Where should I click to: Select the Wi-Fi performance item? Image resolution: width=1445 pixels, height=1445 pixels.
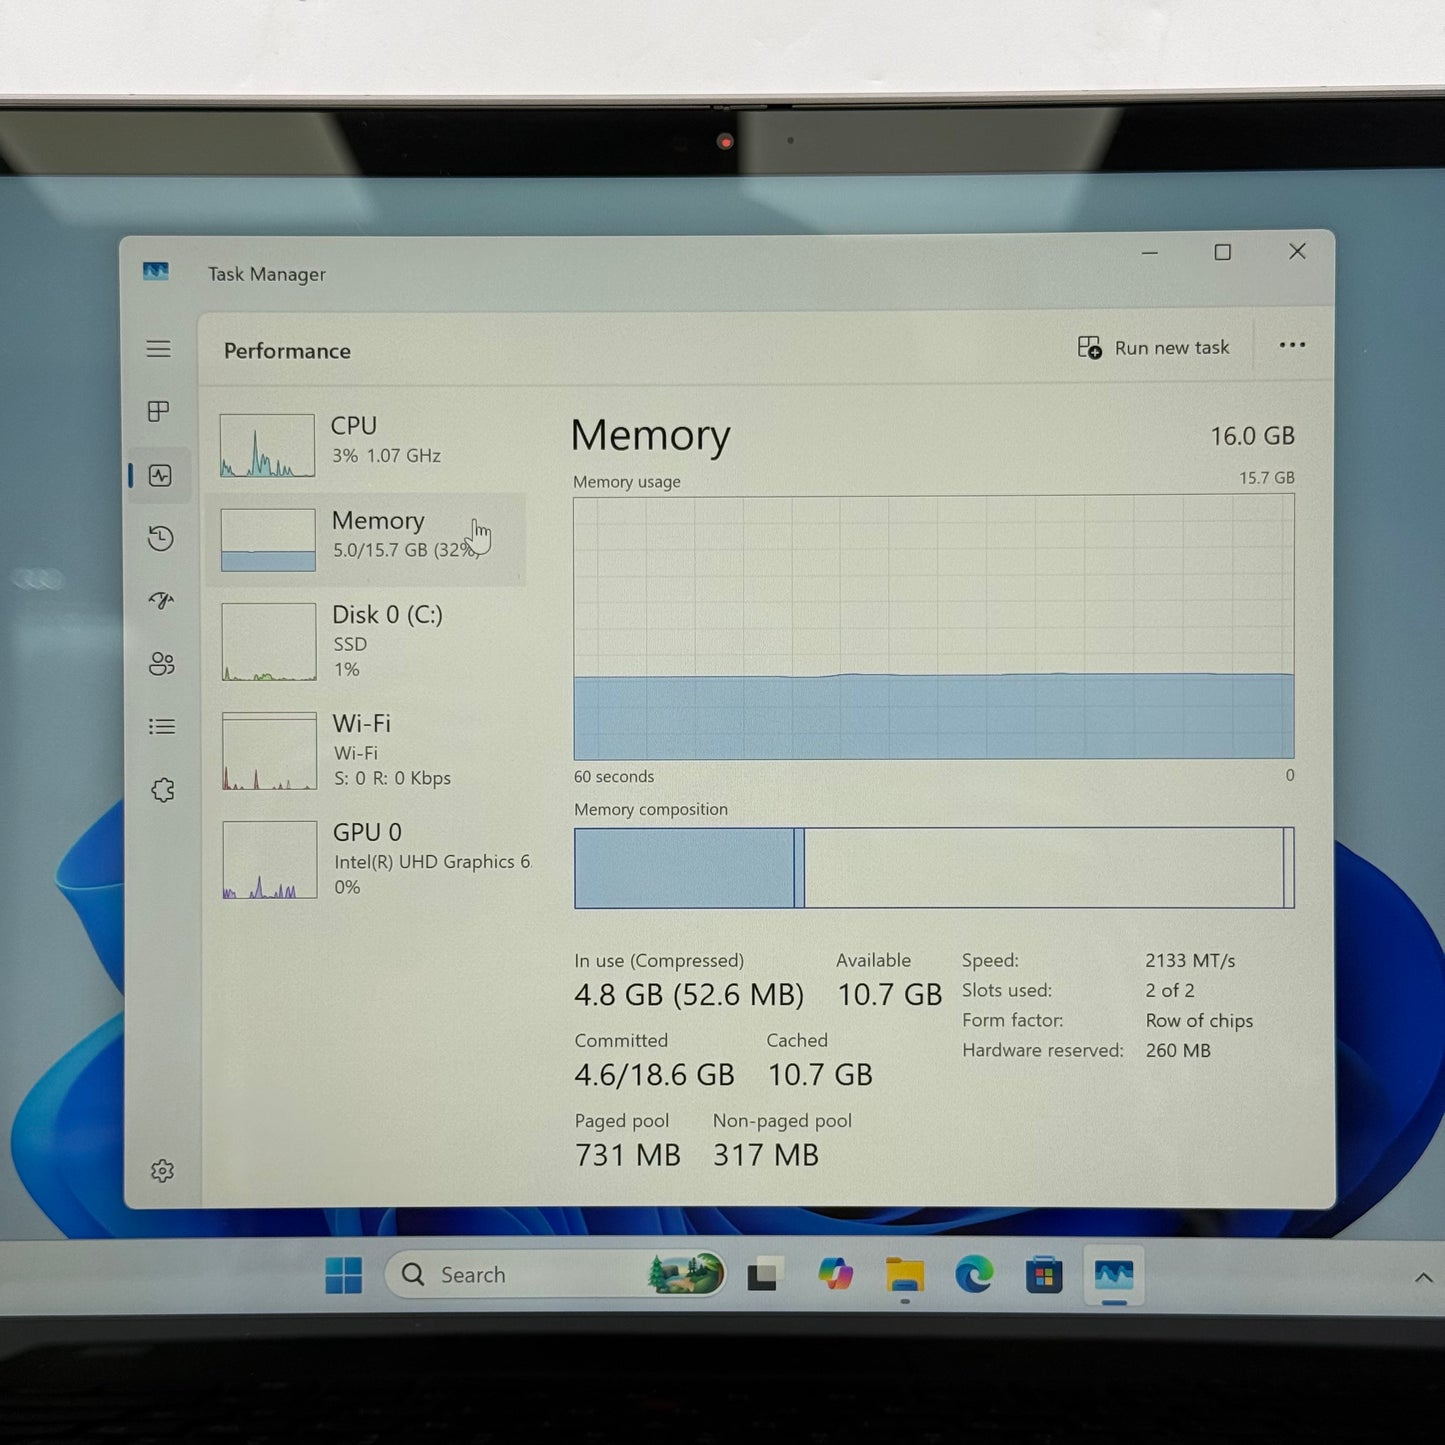(365, 750)
